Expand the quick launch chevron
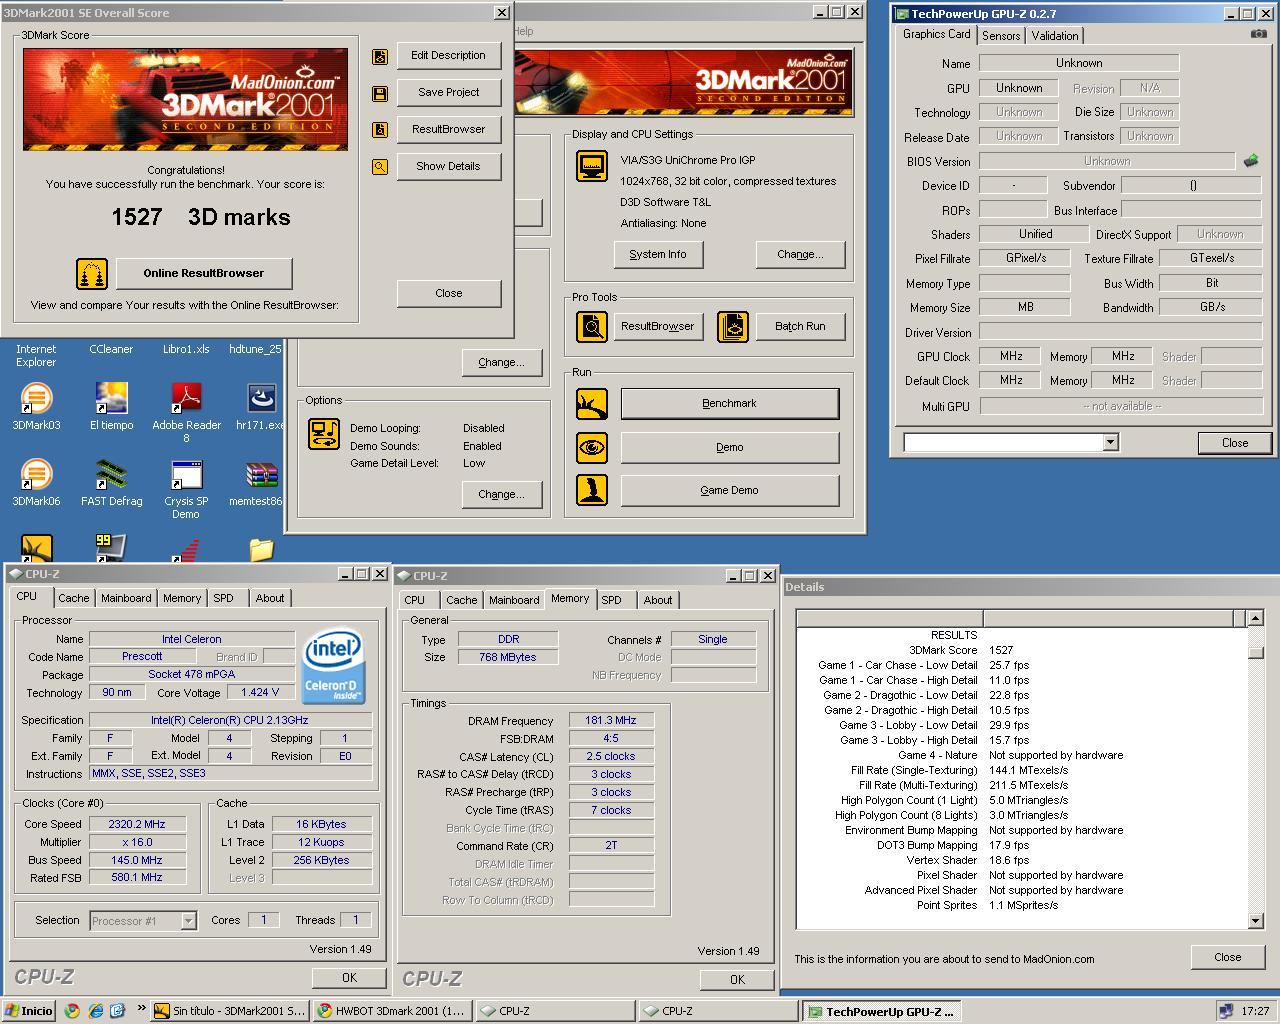 (x=141, y=1009)
